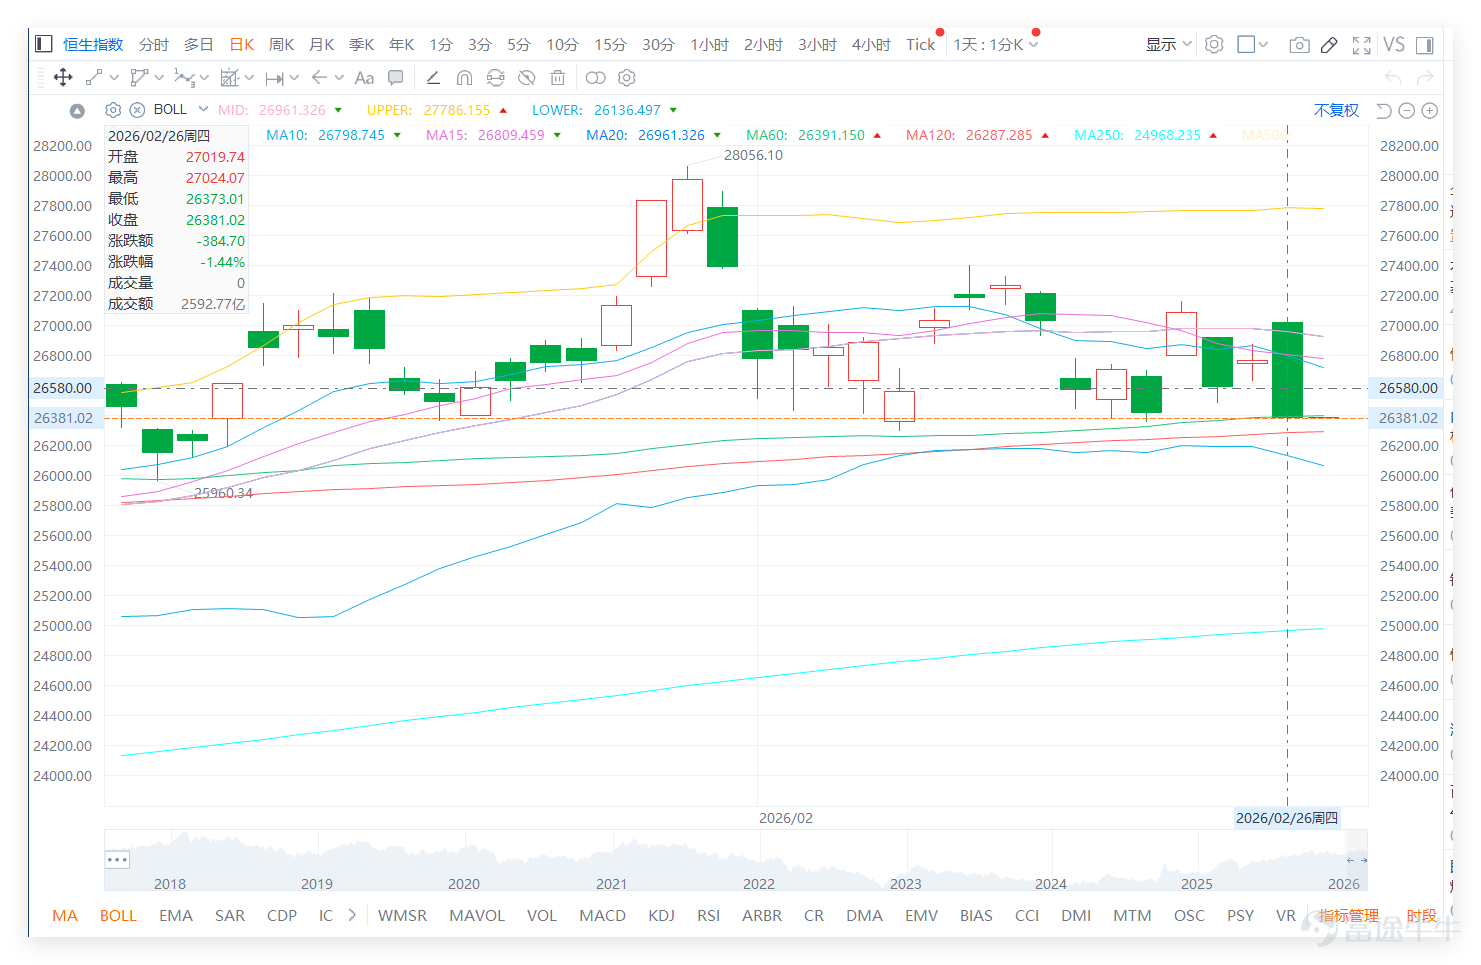This screenshot has width=1481, height=965.
Task: Remove the BOLL indicator with X icon
Action: click(x=137, y=110)
